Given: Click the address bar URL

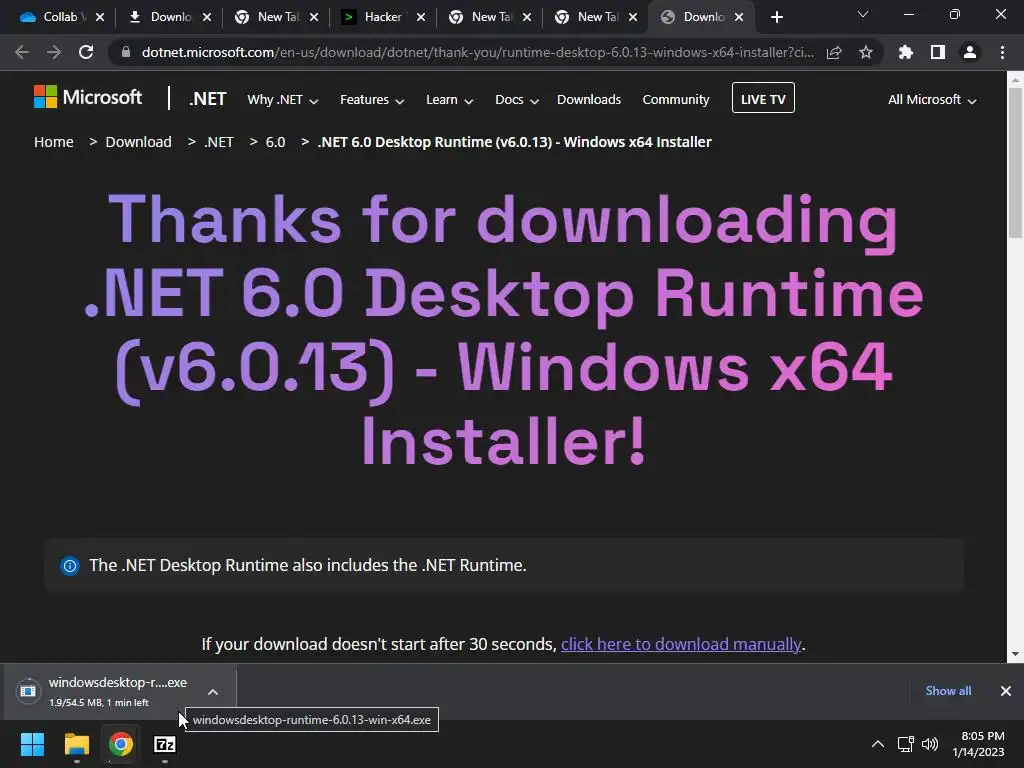Looking at the screenshot, I should click(x=477, y=52).
